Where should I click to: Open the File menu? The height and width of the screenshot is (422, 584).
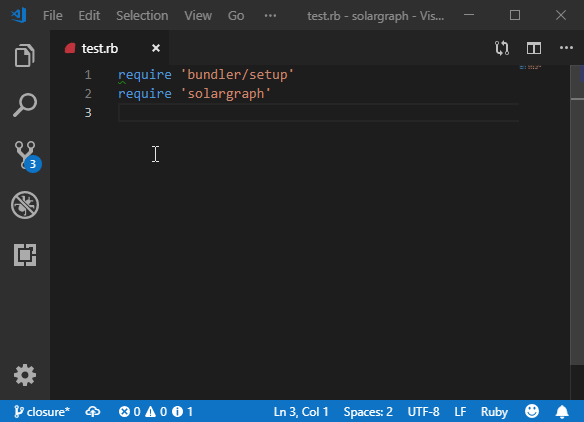tap(53, 16)
